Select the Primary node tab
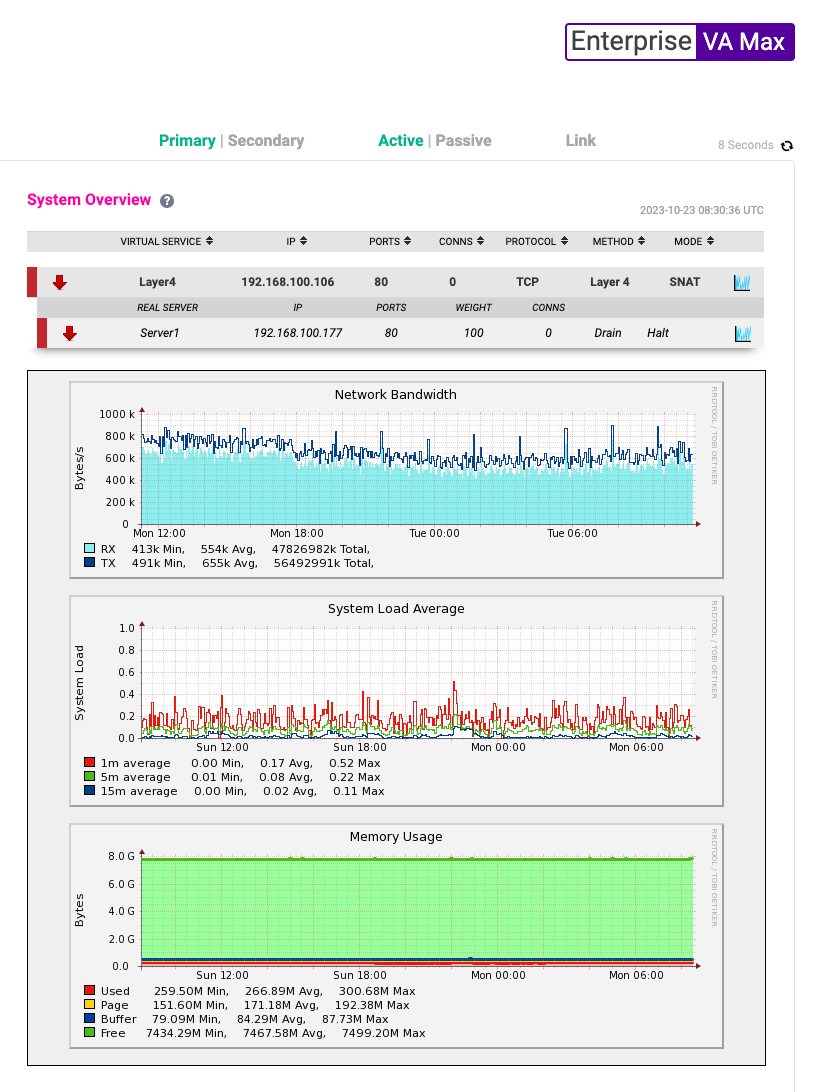 click(187, 141)
